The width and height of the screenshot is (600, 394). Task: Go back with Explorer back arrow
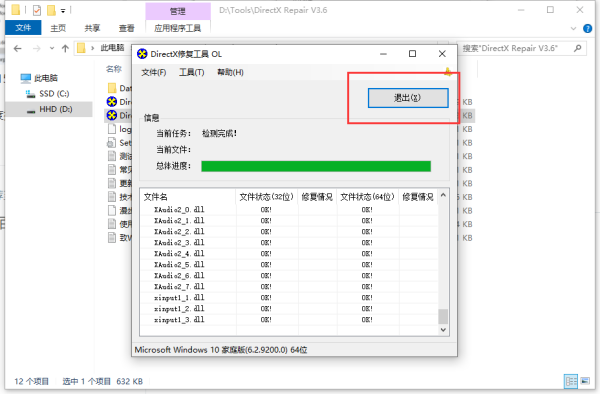[x=18, y=49]
